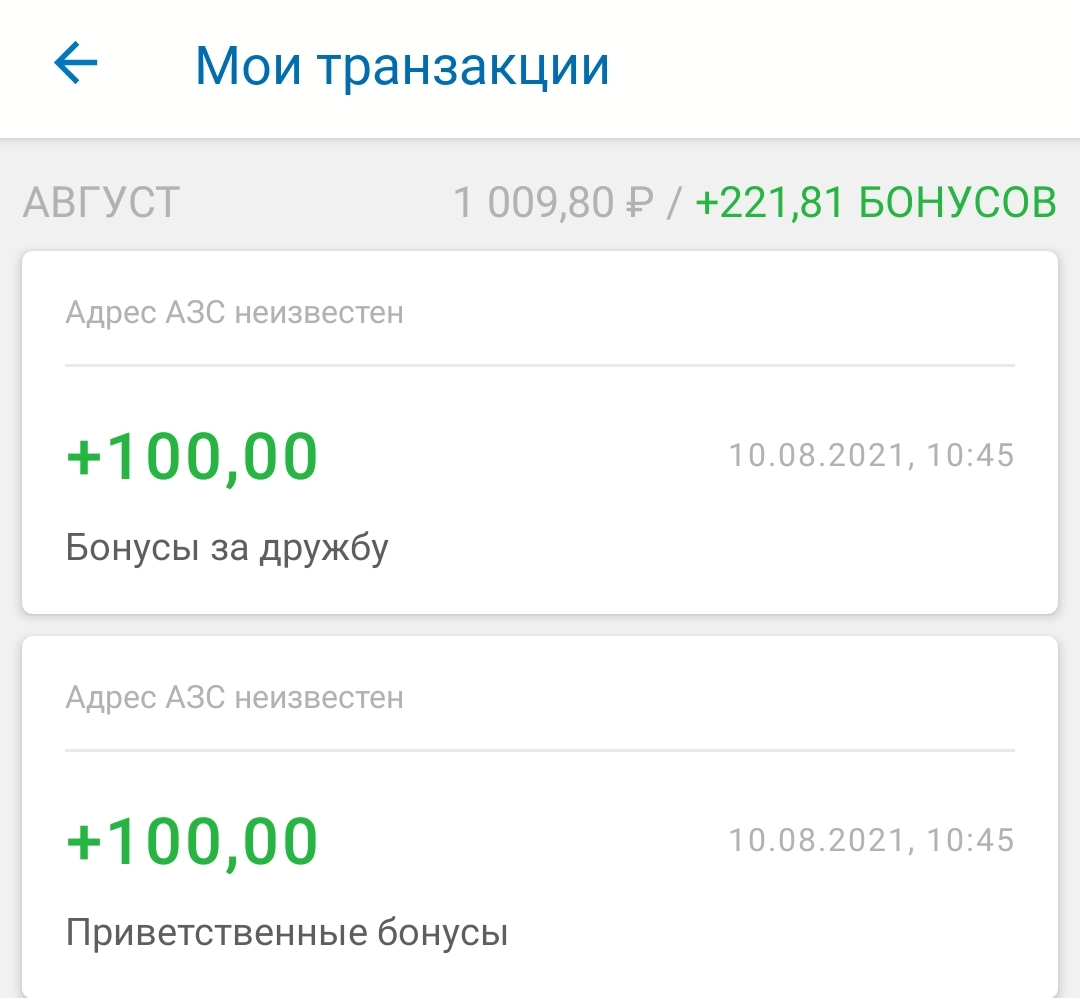Select the 'Мои транзакции' page title
The height and width of the screenshot is (998, 1080).
tap(402, 66)
